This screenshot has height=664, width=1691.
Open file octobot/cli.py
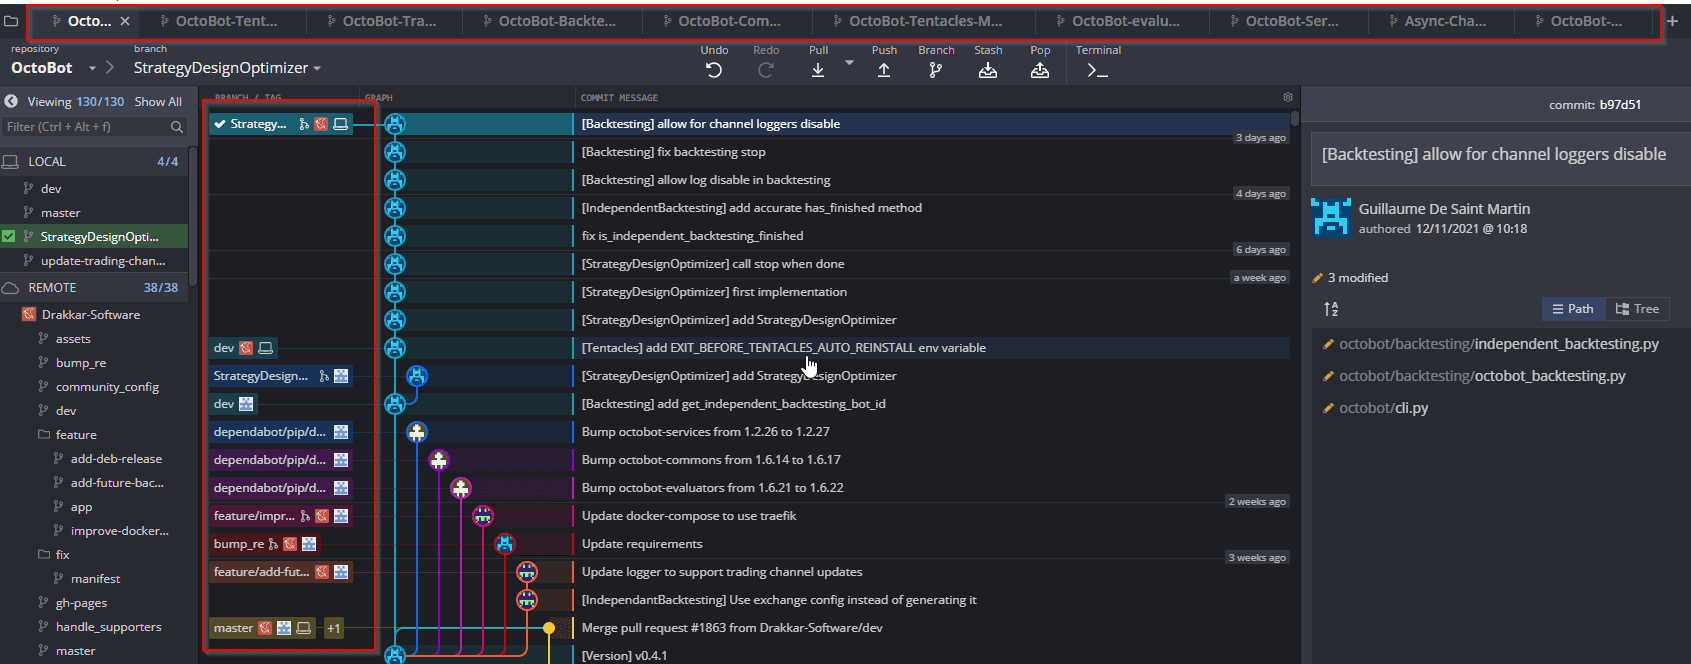[1384, 408]
